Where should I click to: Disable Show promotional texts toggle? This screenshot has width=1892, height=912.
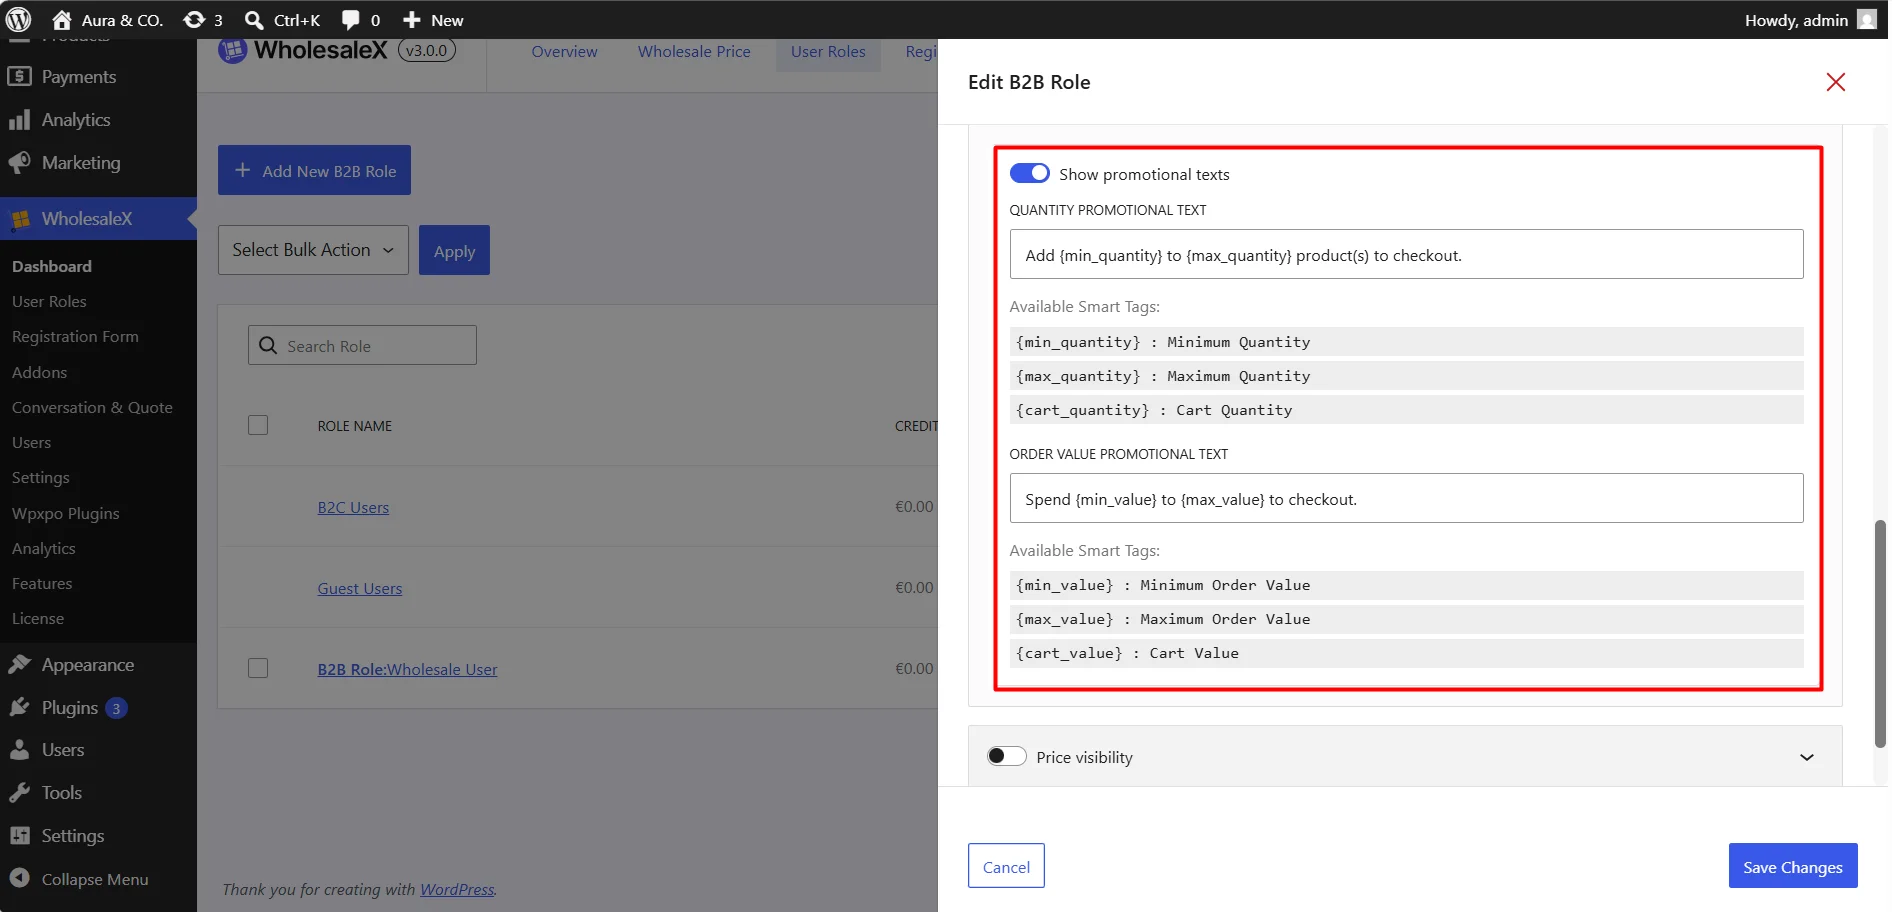(1029, 173)
